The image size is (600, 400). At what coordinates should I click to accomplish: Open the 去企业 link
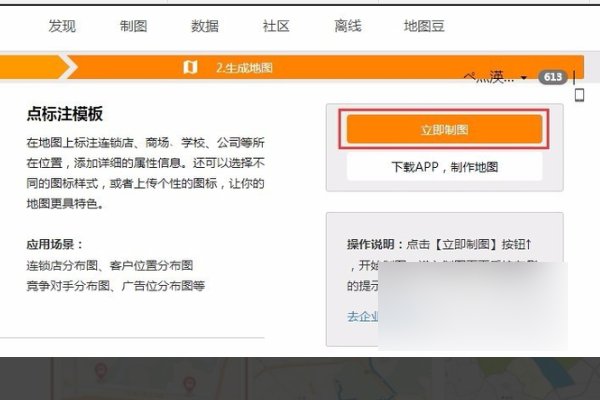tap(363, 317)
